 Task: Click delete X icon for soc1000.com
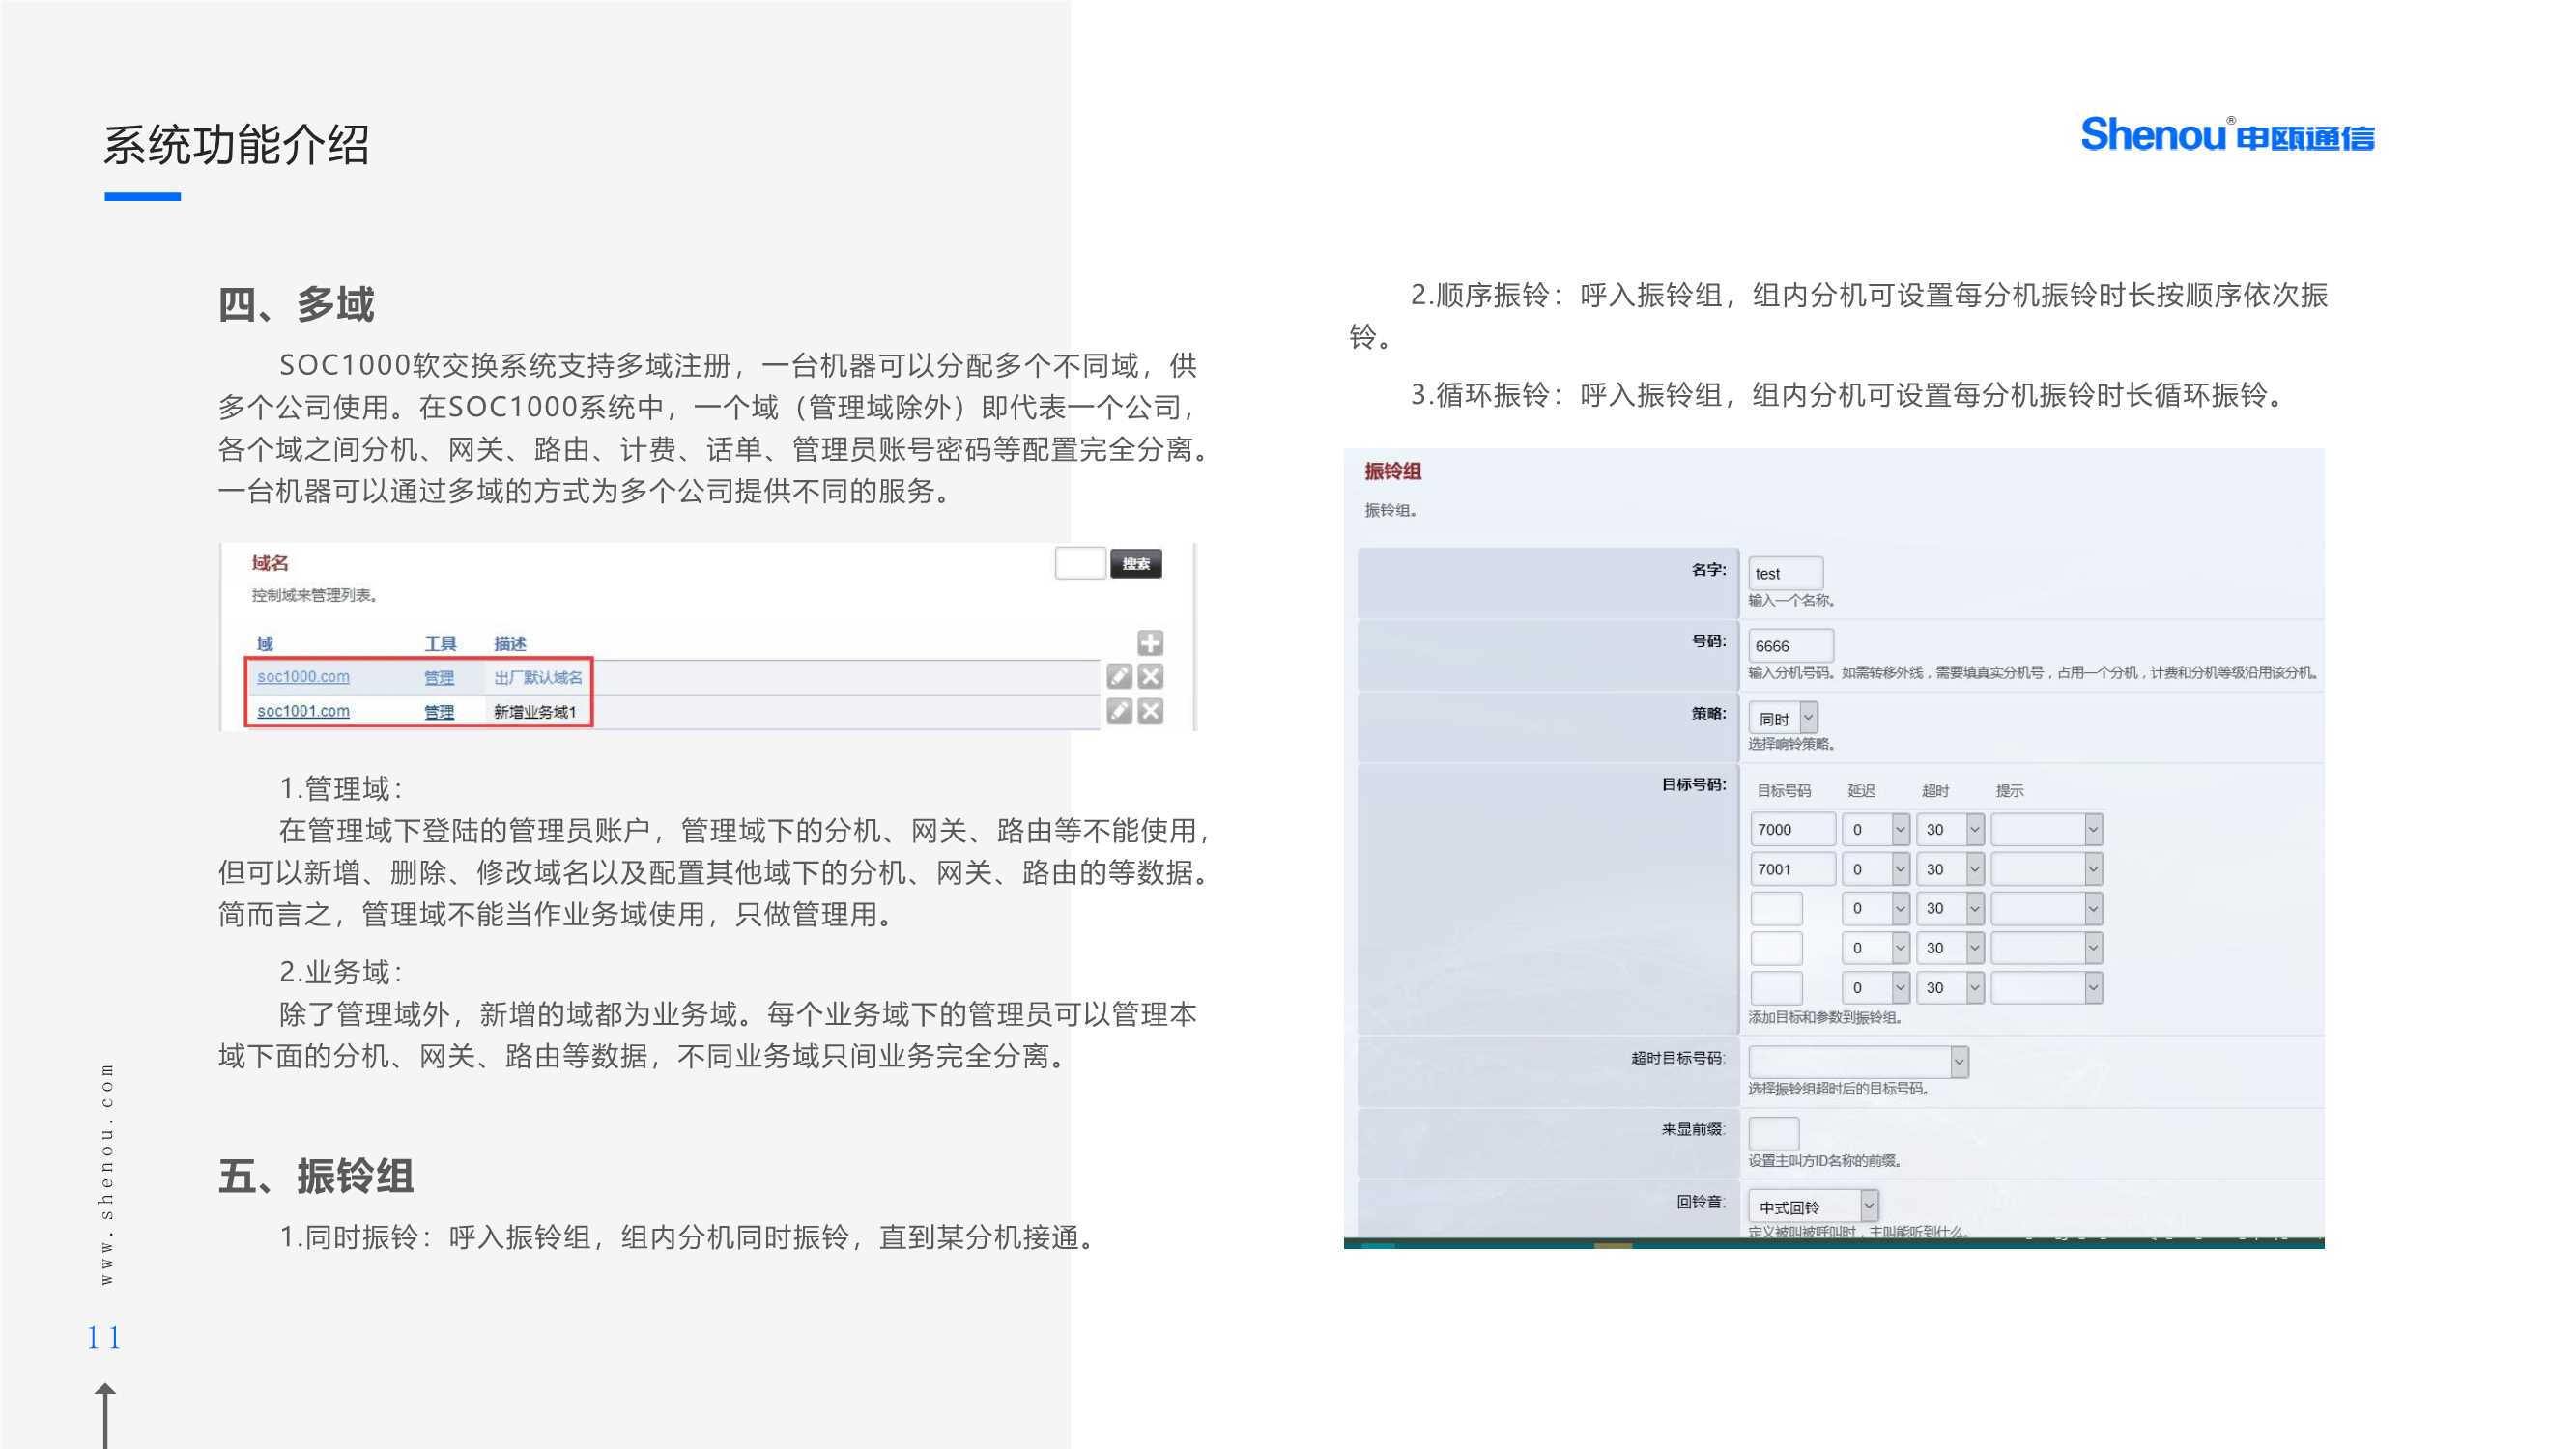pos(1151,677)
